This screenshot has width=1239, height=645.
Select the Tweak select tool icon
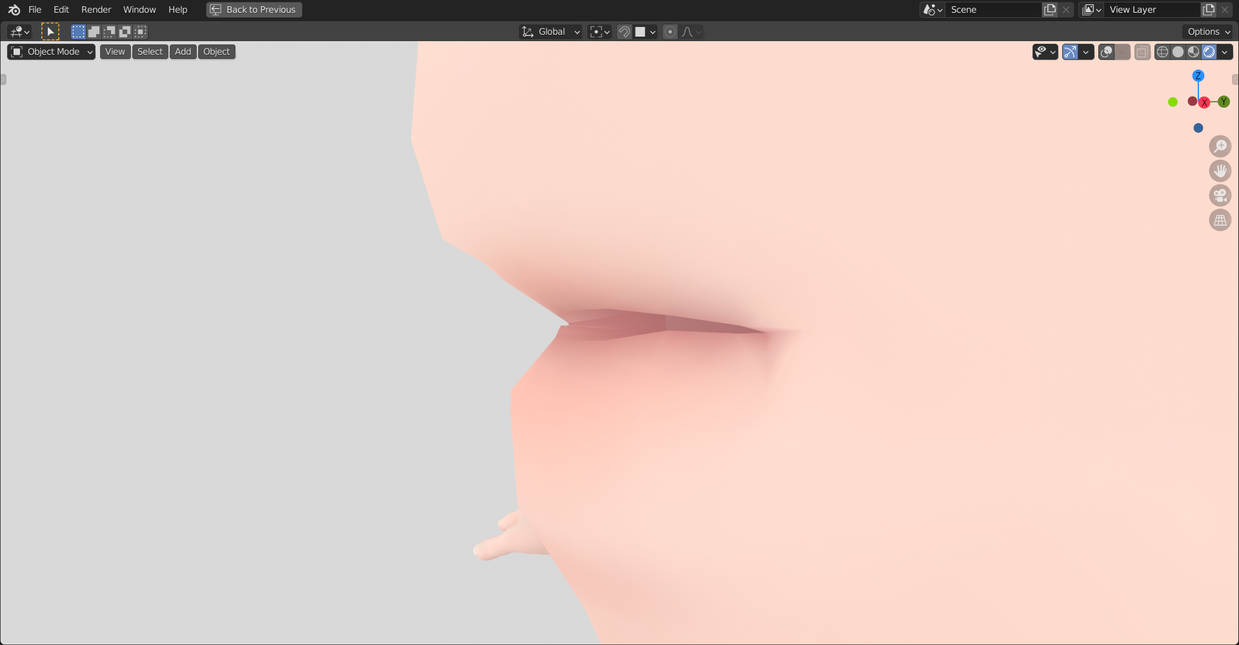pyautogui.click(x=50, y=32)
